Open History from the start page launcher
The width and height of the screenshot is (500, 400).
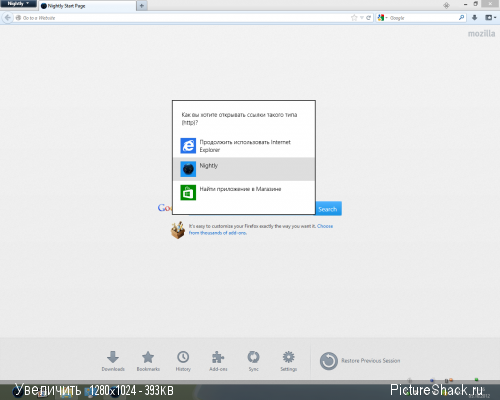183,361
